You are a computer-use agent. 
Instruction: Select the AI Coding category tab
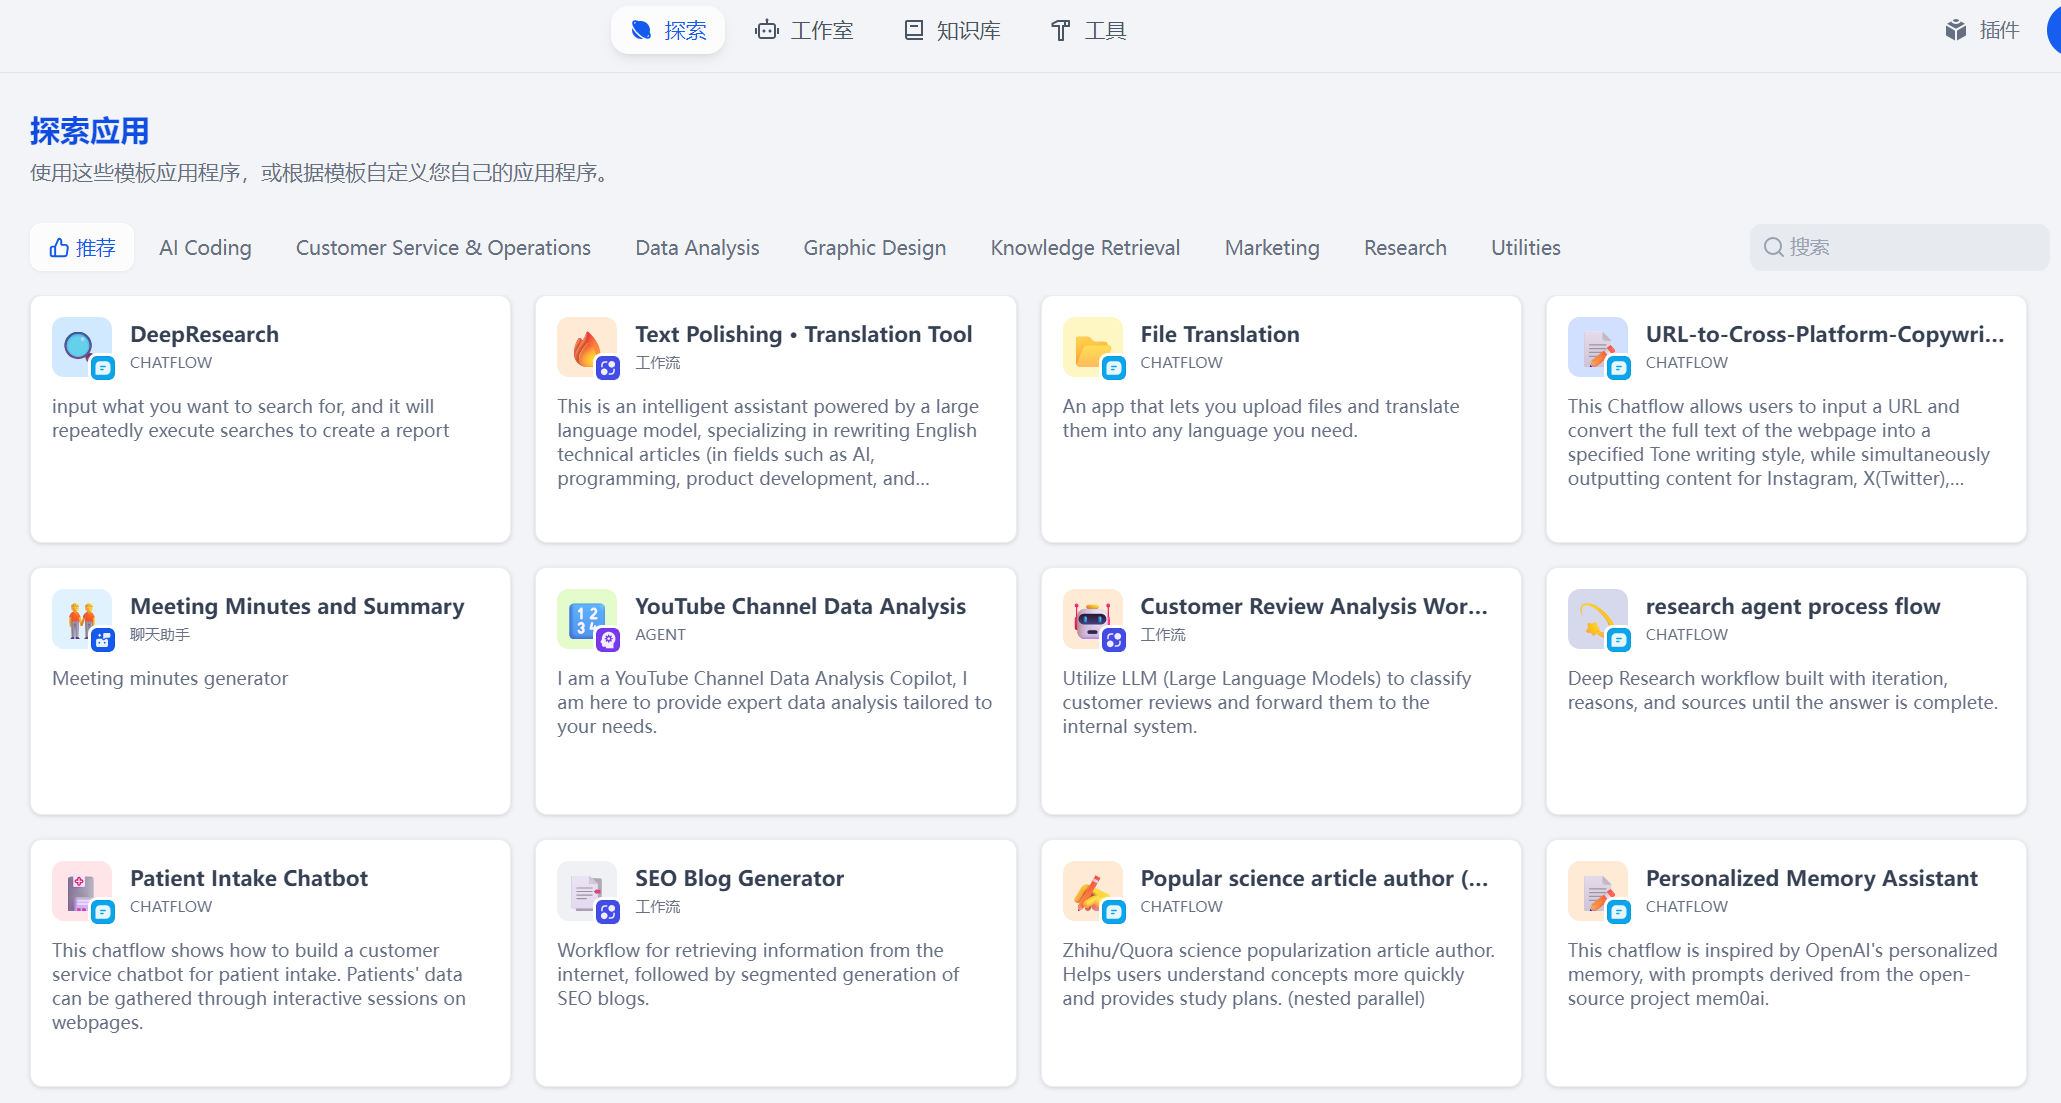pyautogui.click(x=205, y=248)
